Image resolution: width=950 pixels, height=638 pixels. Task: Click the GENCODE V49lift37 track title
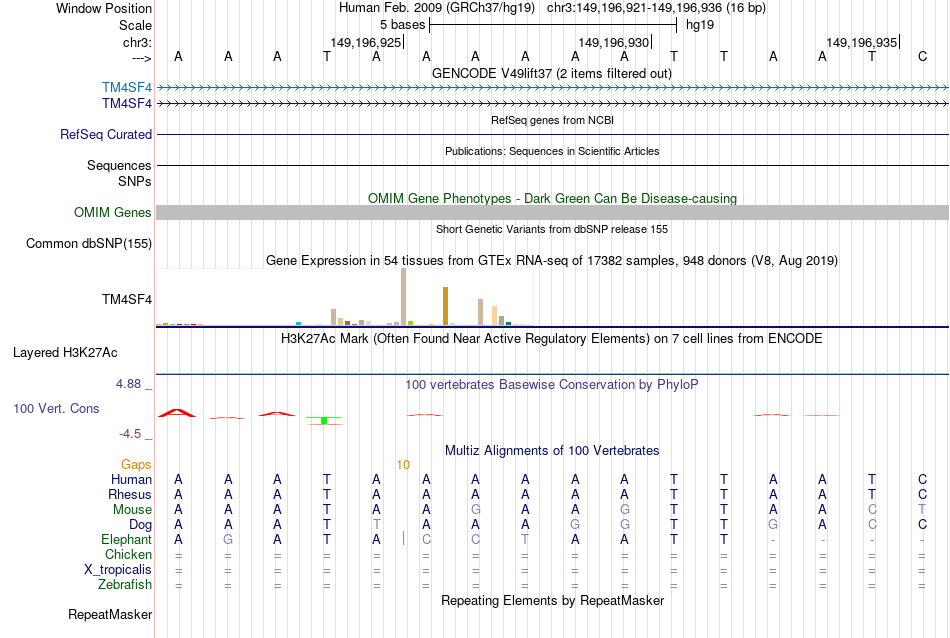tap(551, 74)
